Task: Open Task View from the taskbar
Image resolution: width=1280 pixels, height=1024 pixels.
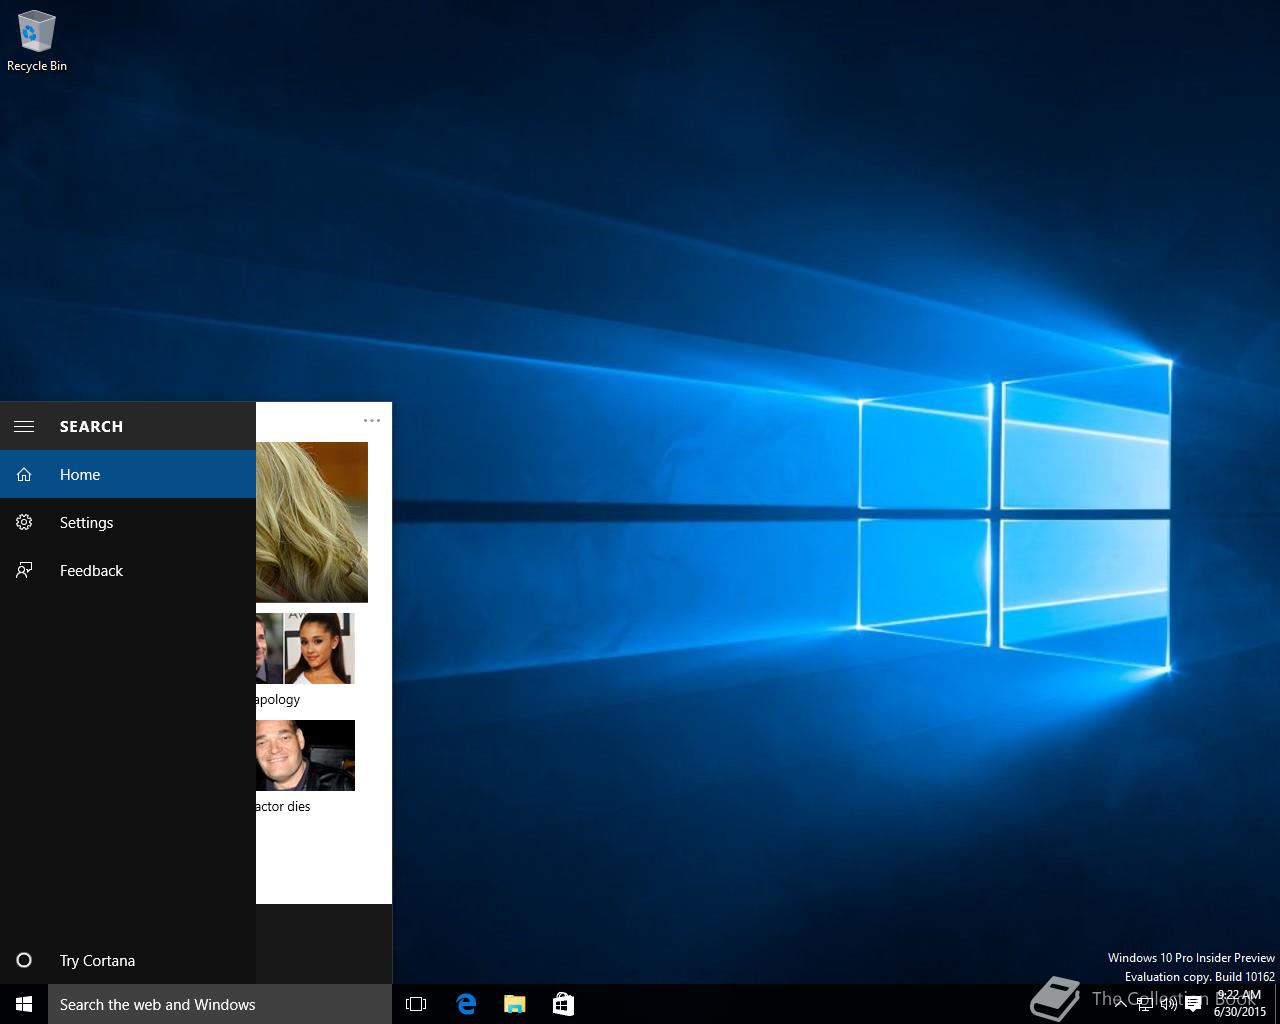Action: [416, 1004]
